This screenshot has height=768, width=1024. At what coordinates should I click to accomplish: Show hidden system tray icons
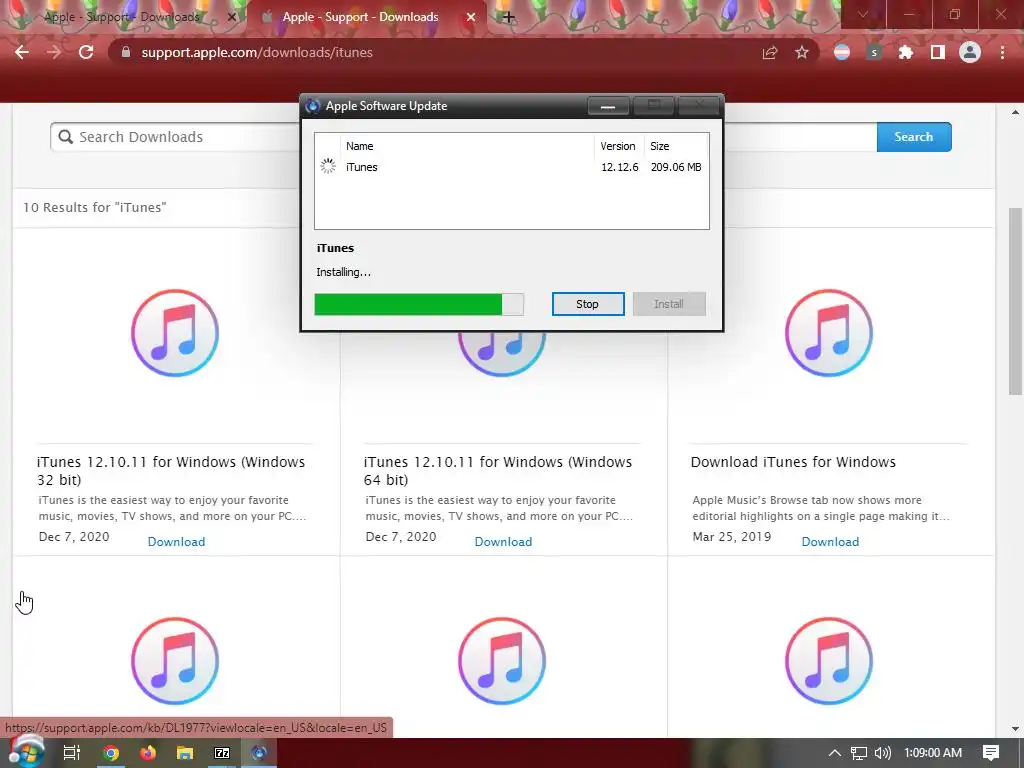click(835, 753)
